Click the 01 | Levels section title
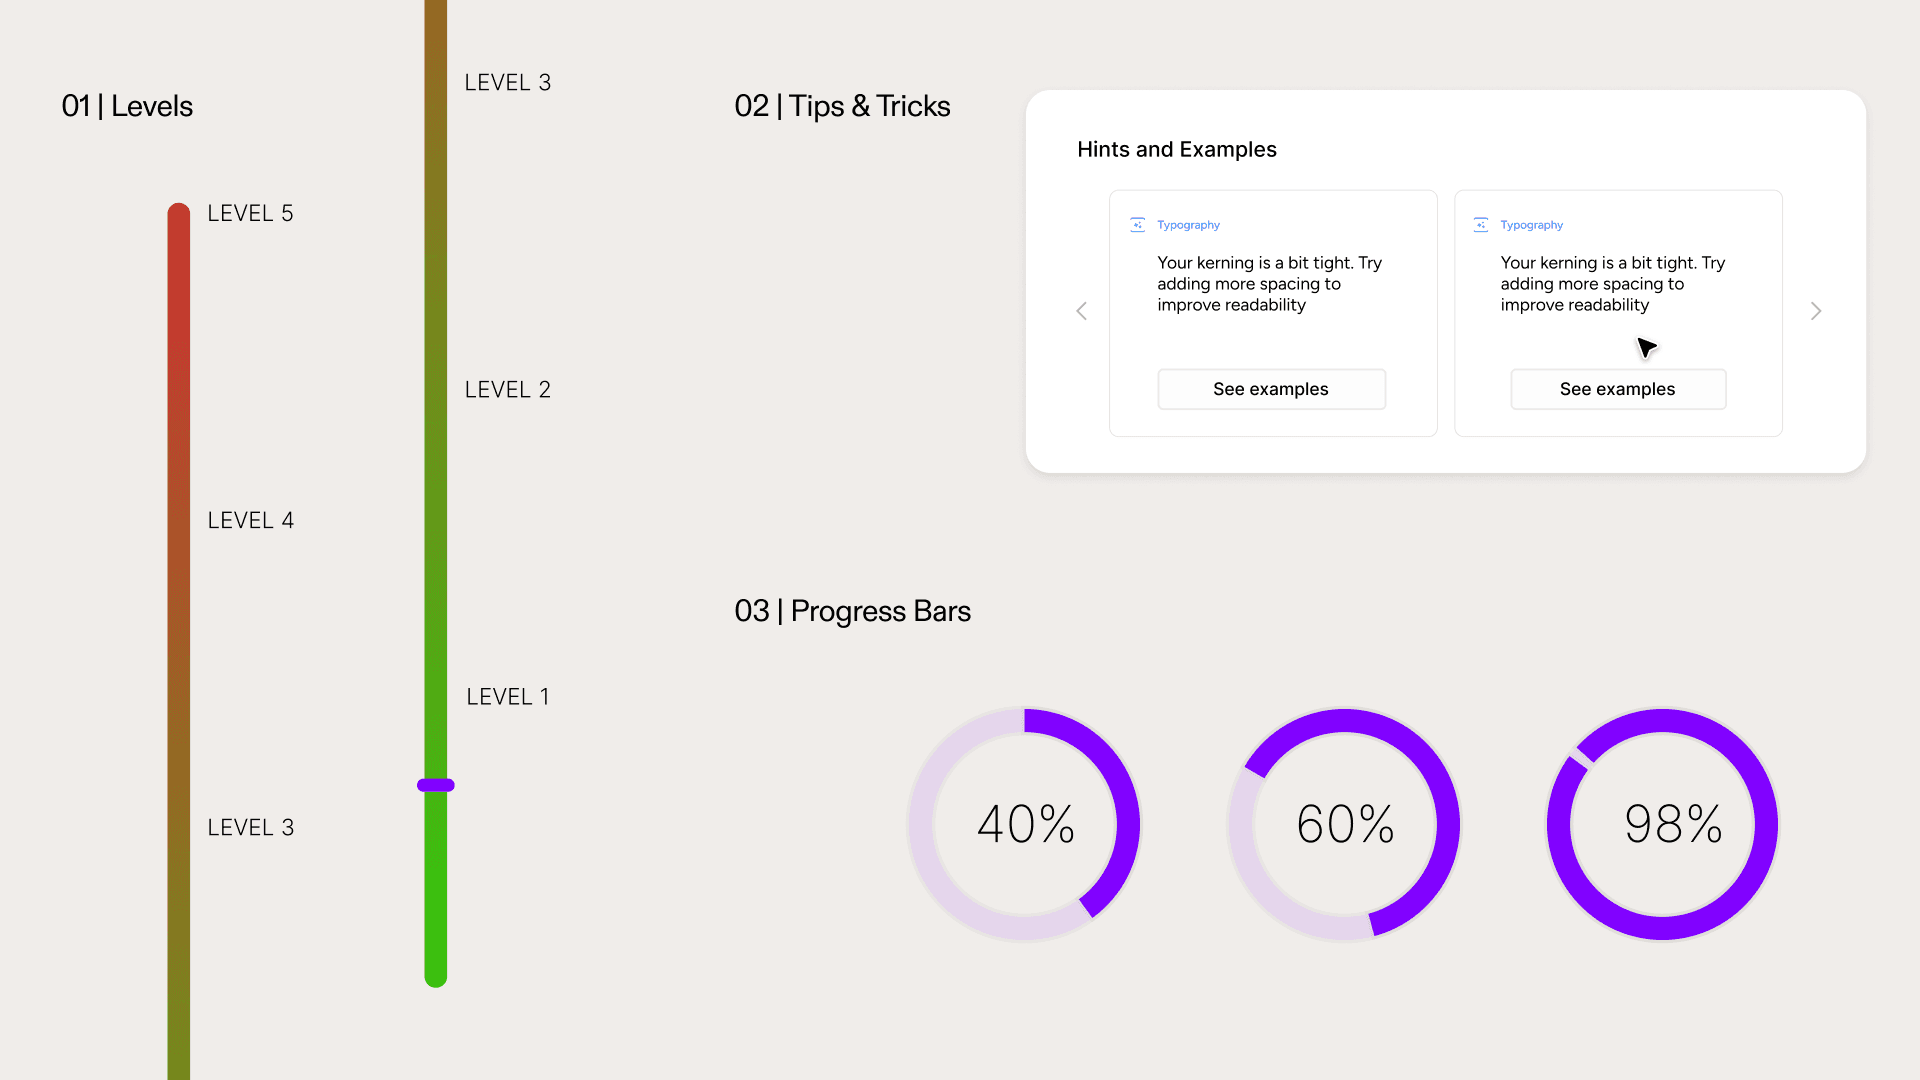Image resolution: width=1920 pixels, height=1080 pixels. (x=127, y=106)
